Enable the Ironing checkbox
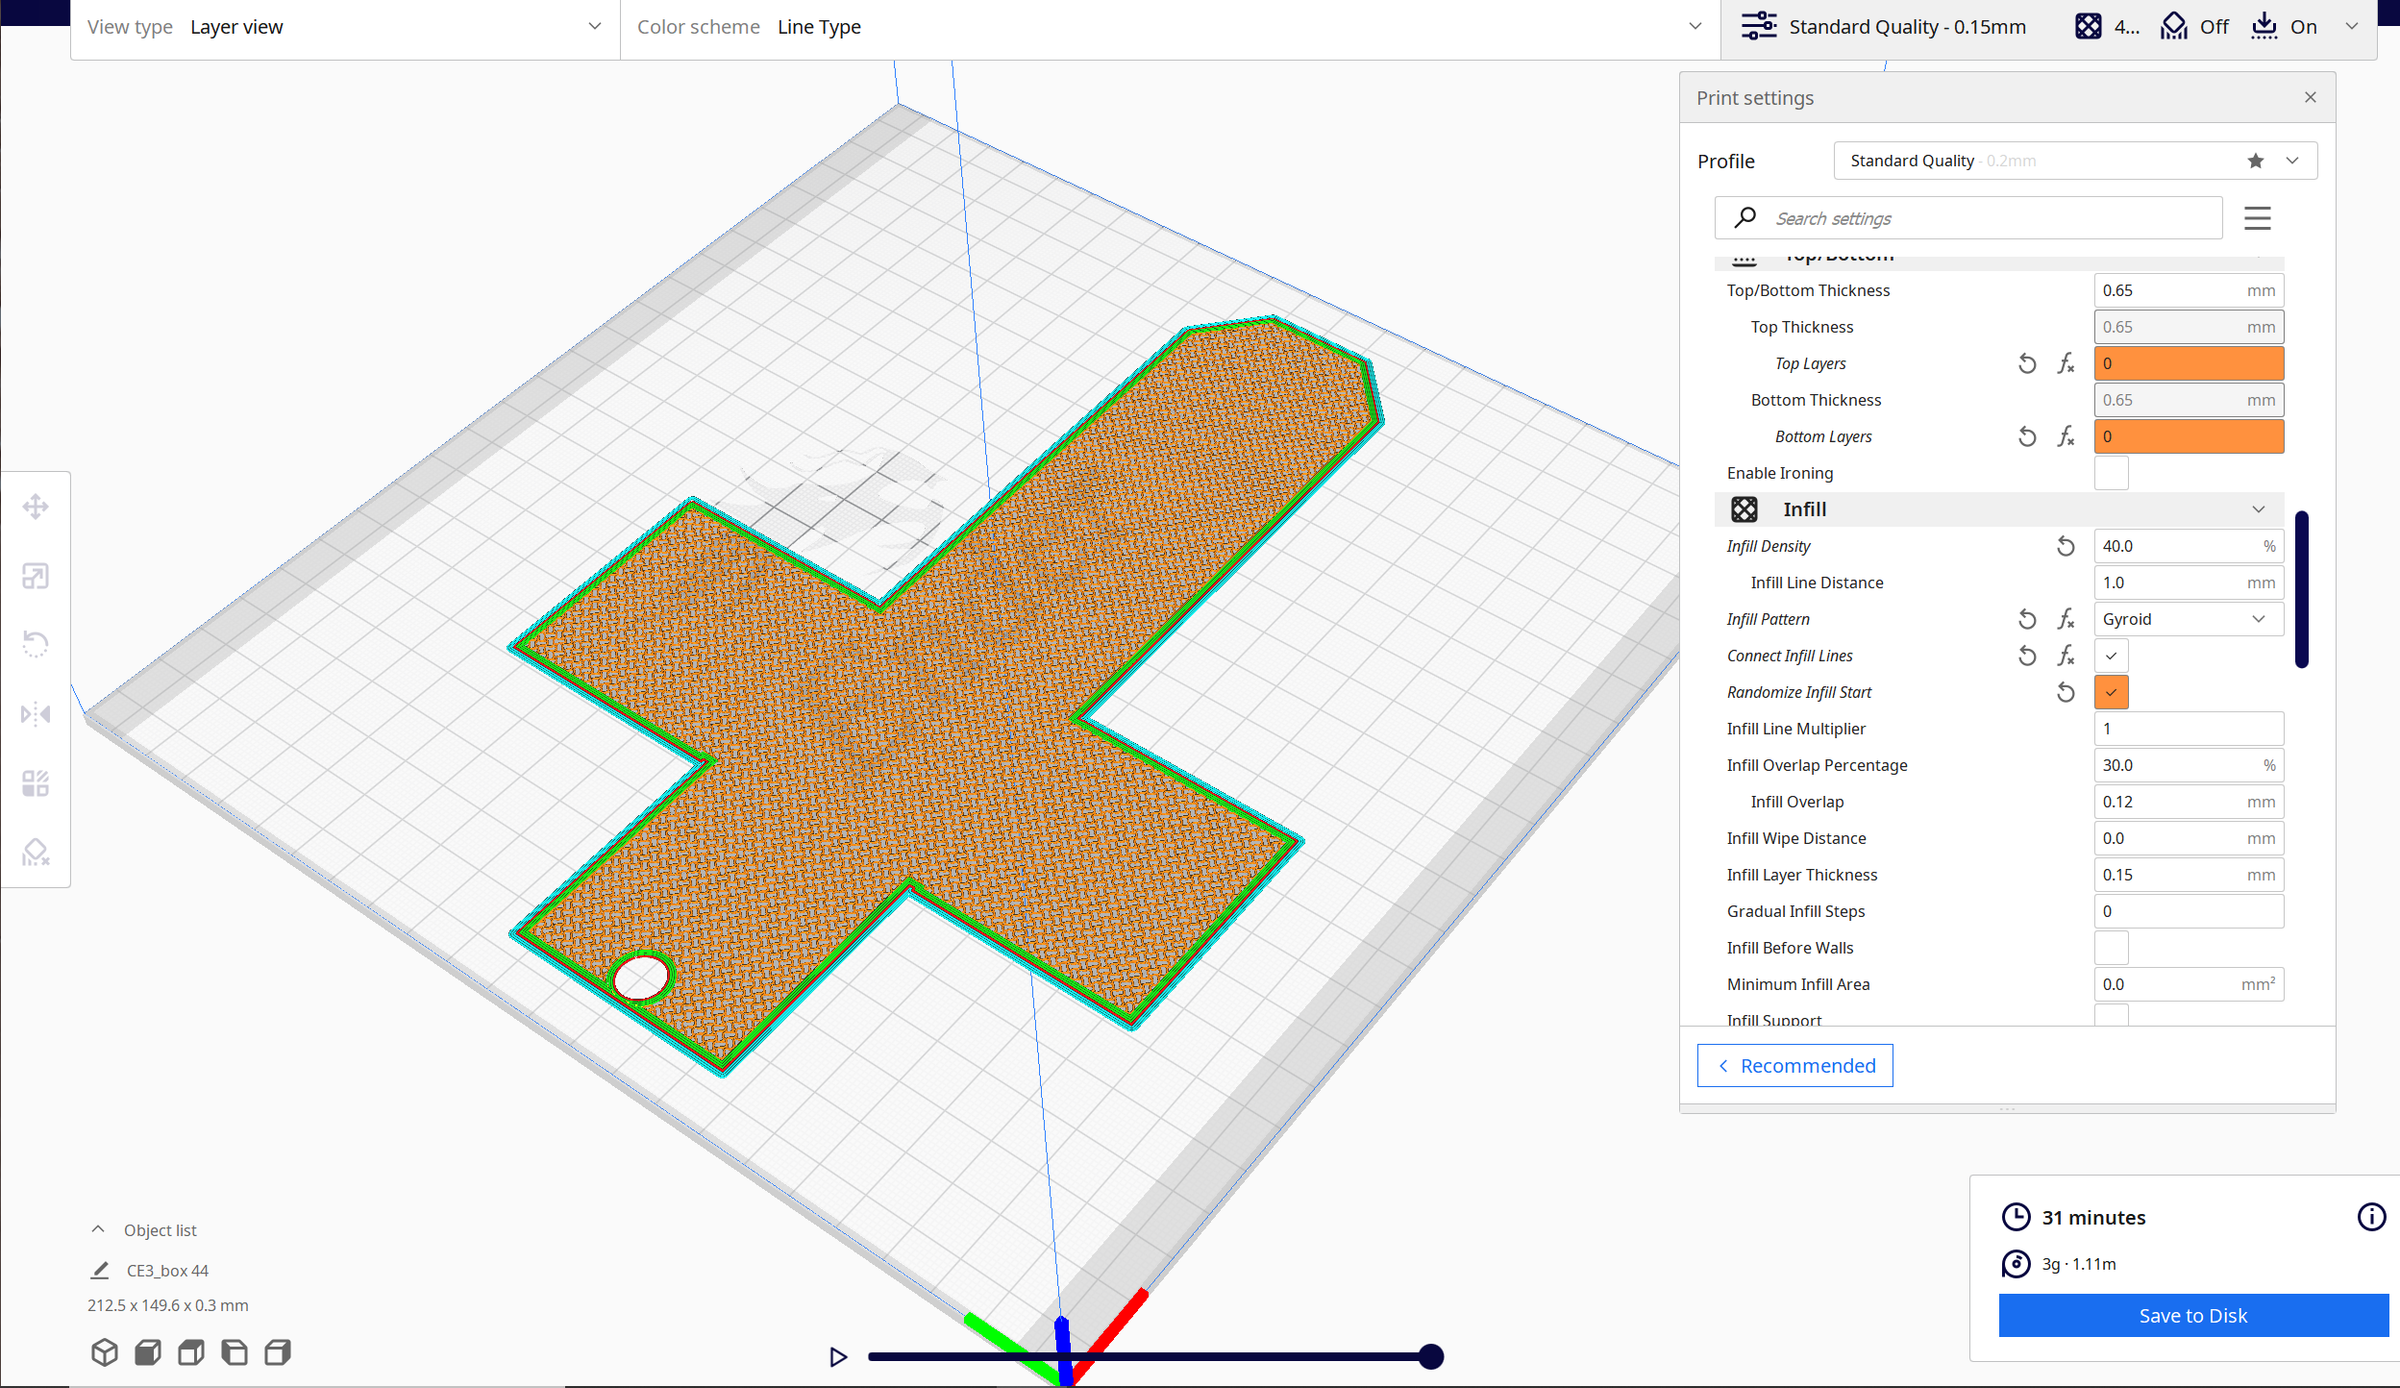Image resolution: width=2400 pixels, height=1388 pixels. [2111, 472]
